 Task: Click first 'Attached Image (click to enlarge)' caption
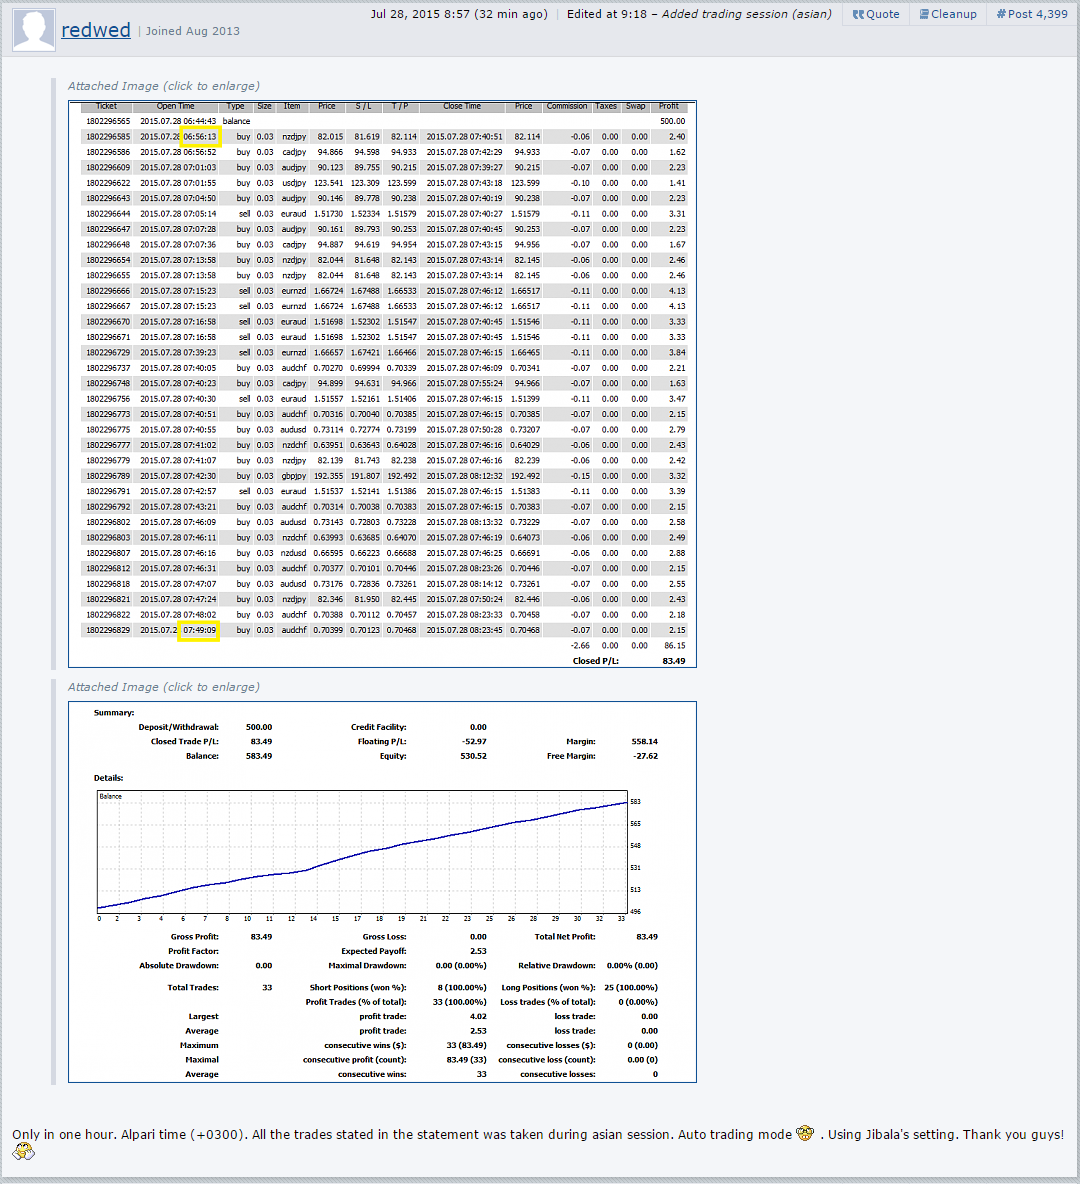164,86
